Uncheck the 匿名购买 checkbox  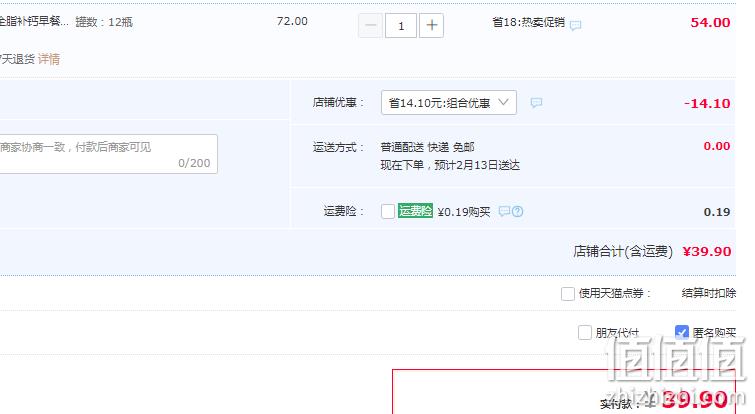pos(682,332)
